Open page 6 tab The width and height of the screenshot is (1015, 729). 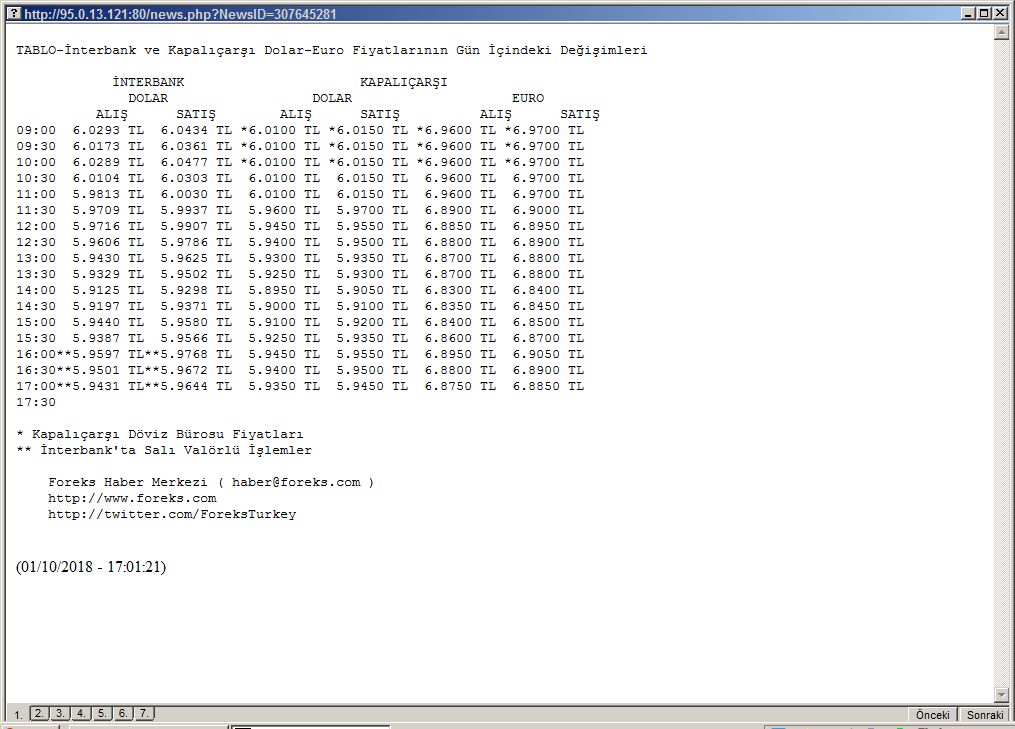point(123,713)
